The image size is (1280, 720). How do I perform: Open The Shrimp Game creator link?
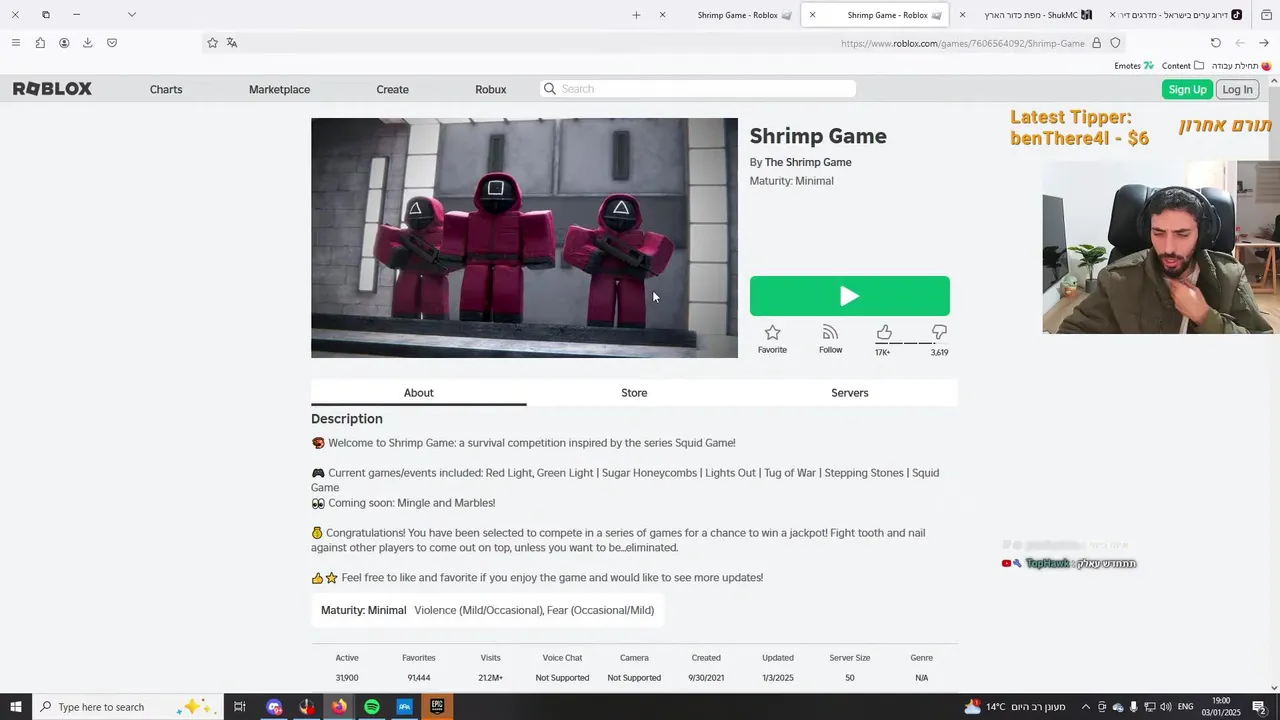[808, 162]
